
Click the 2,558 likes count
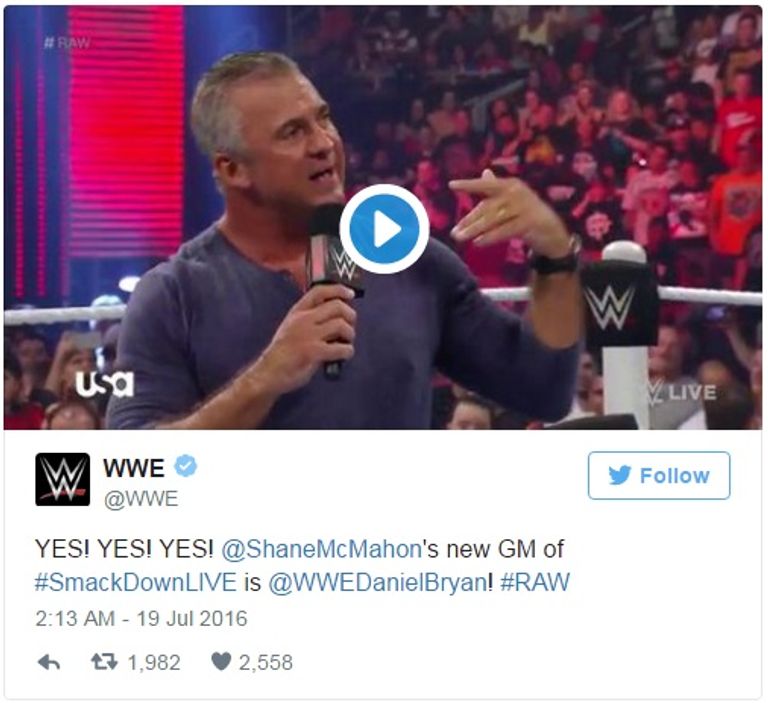point(265,662)
